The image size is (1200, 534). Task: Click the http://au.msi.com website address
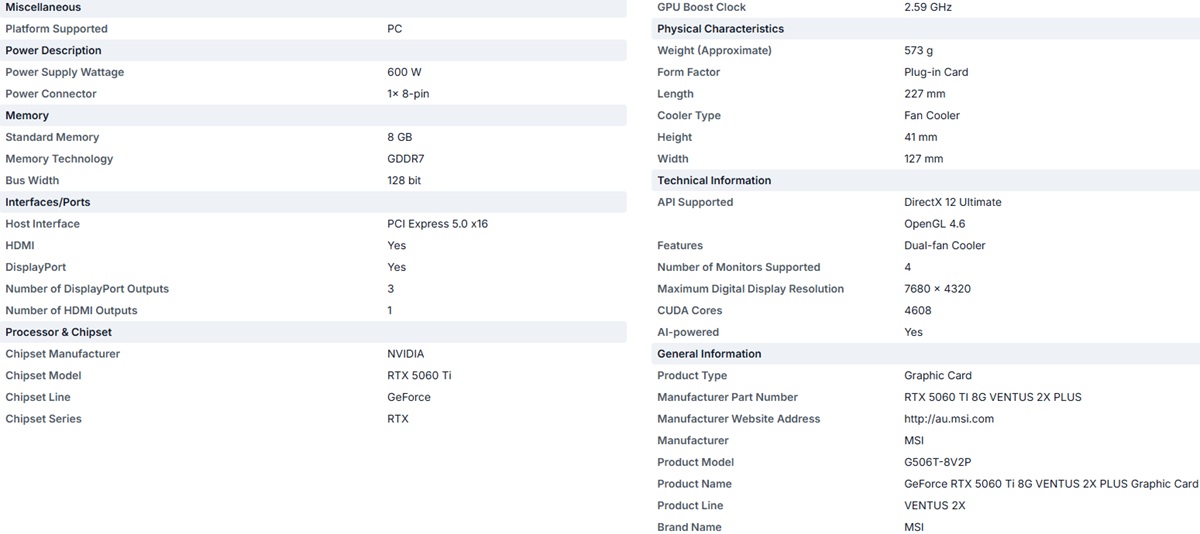coord(949,419)
